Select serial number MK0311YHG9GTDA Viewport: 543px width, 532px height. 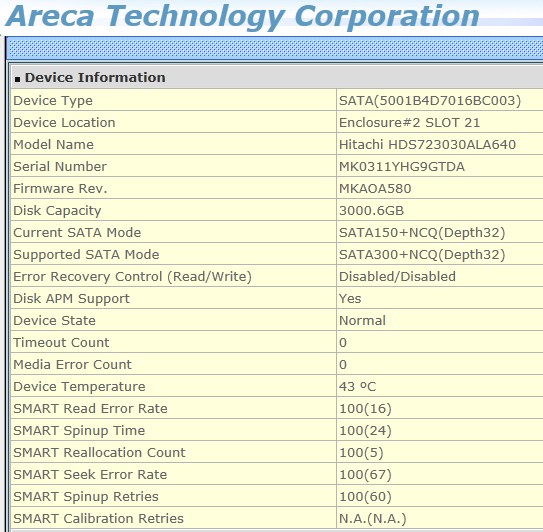point(402,167)
